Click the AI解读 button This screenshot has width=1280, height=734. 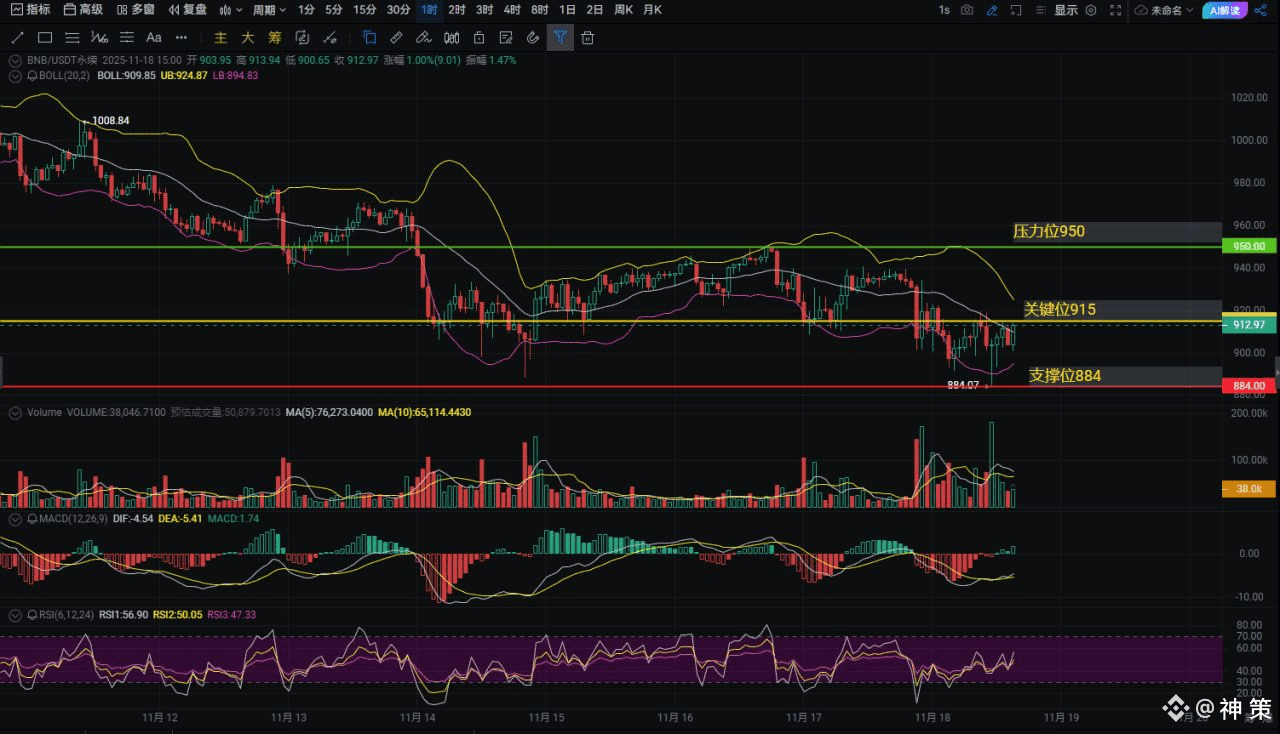[x=1224, y=10]
